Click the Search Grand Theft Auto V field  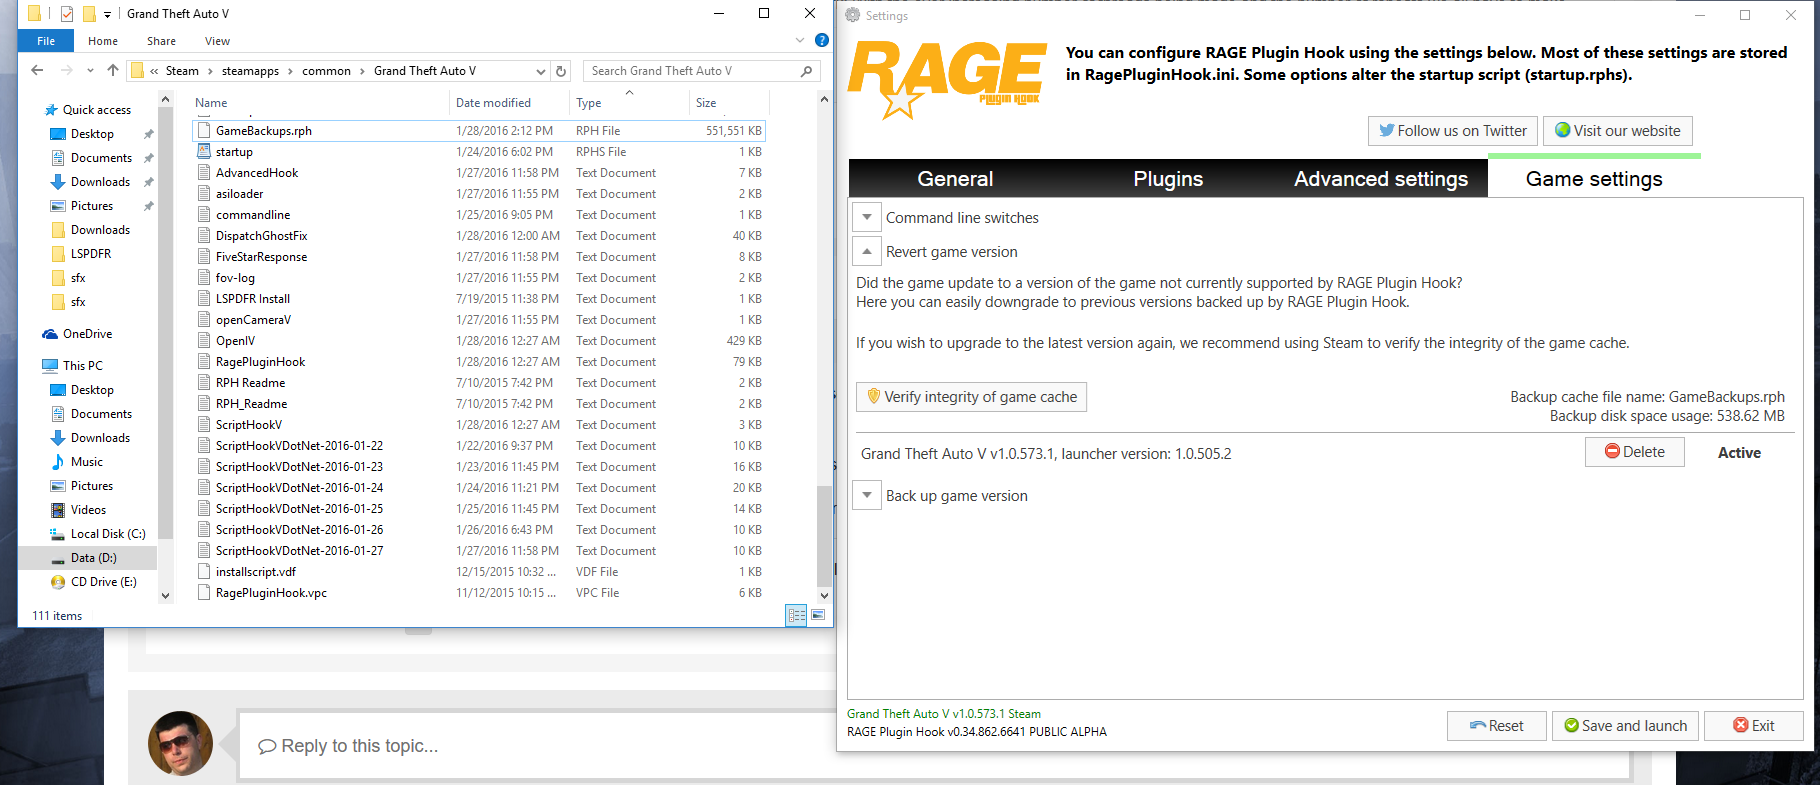[x=692, y=71]
